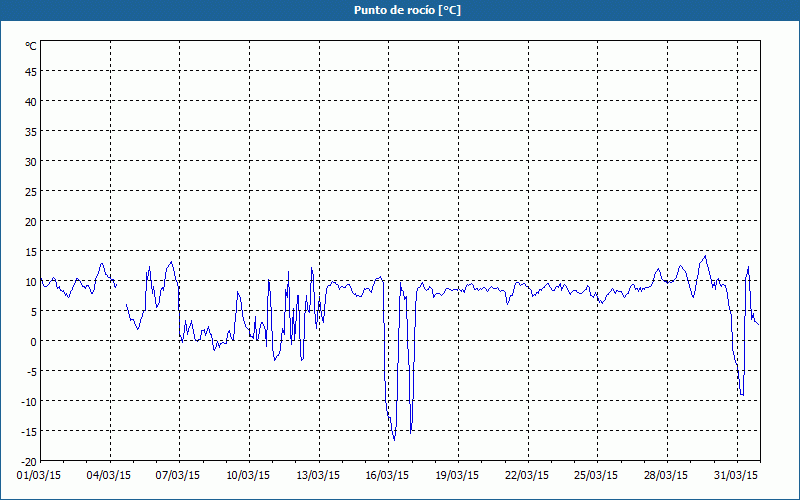Image resolution: width=800 pixels, height=500 pixels.
Task: Click the 20 value on the y-axis
Action: pyautogui.click(x=31, y=222)
